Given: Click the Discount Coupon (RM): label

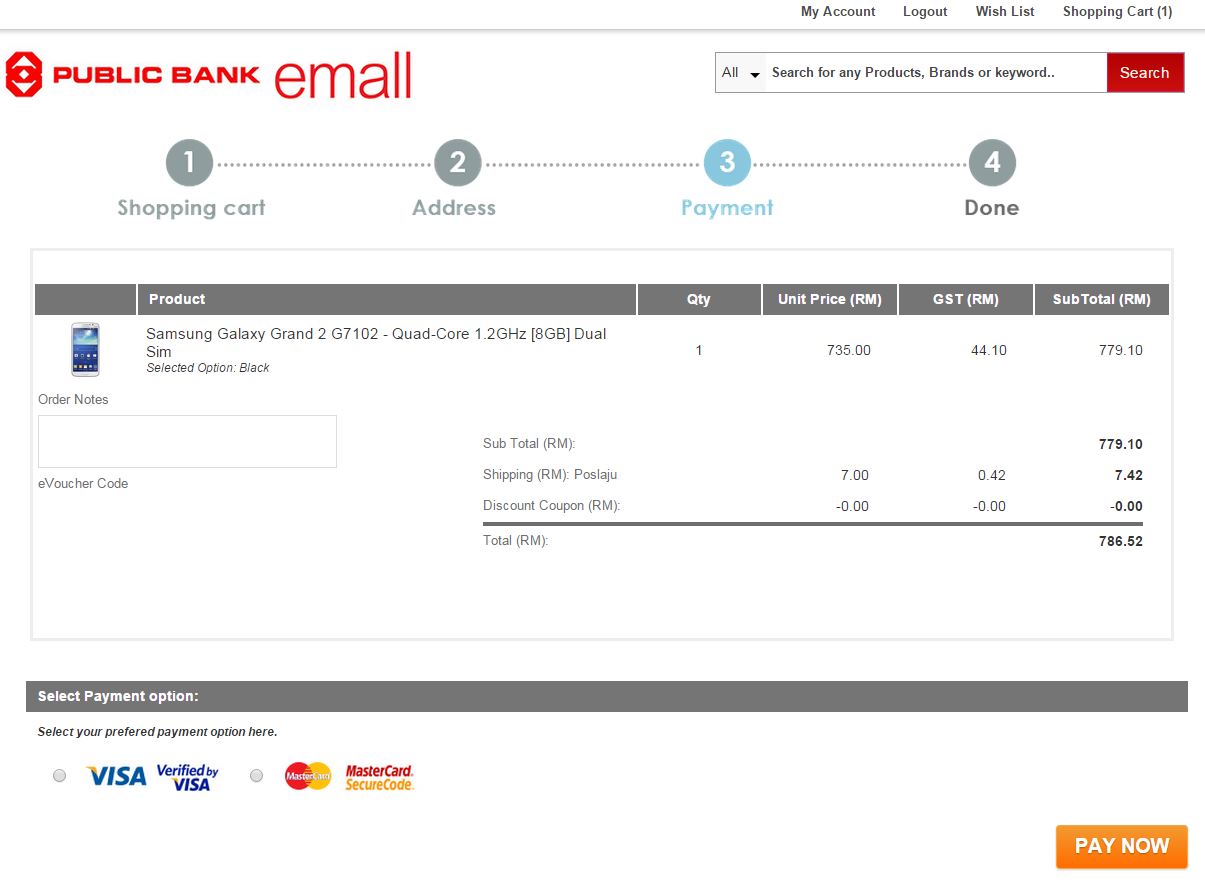Looking at the screenshot, I should point(552,505).
